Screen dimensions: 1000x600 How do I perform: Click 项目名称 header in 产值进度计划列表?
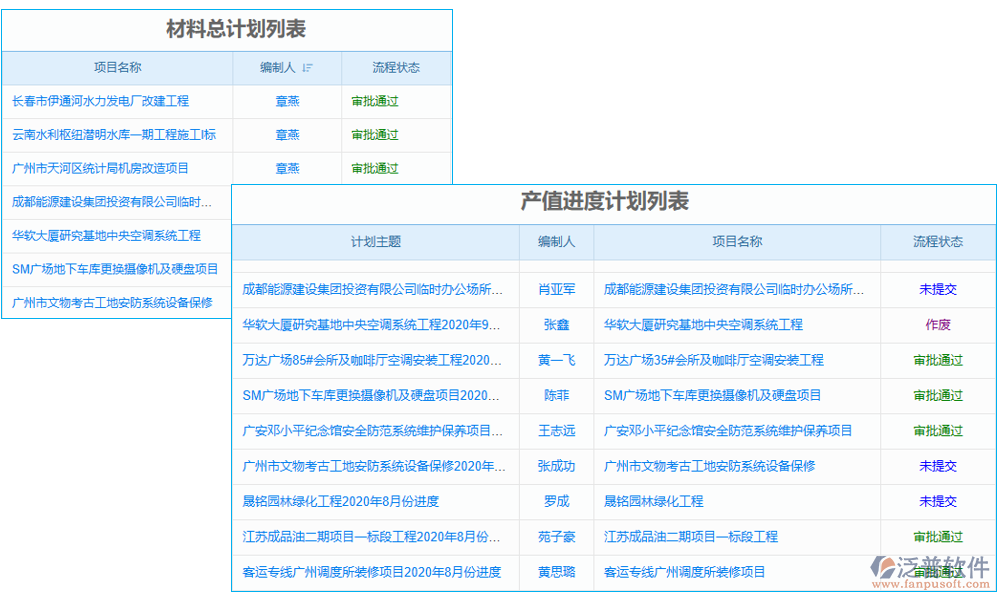tap(738, 241)
